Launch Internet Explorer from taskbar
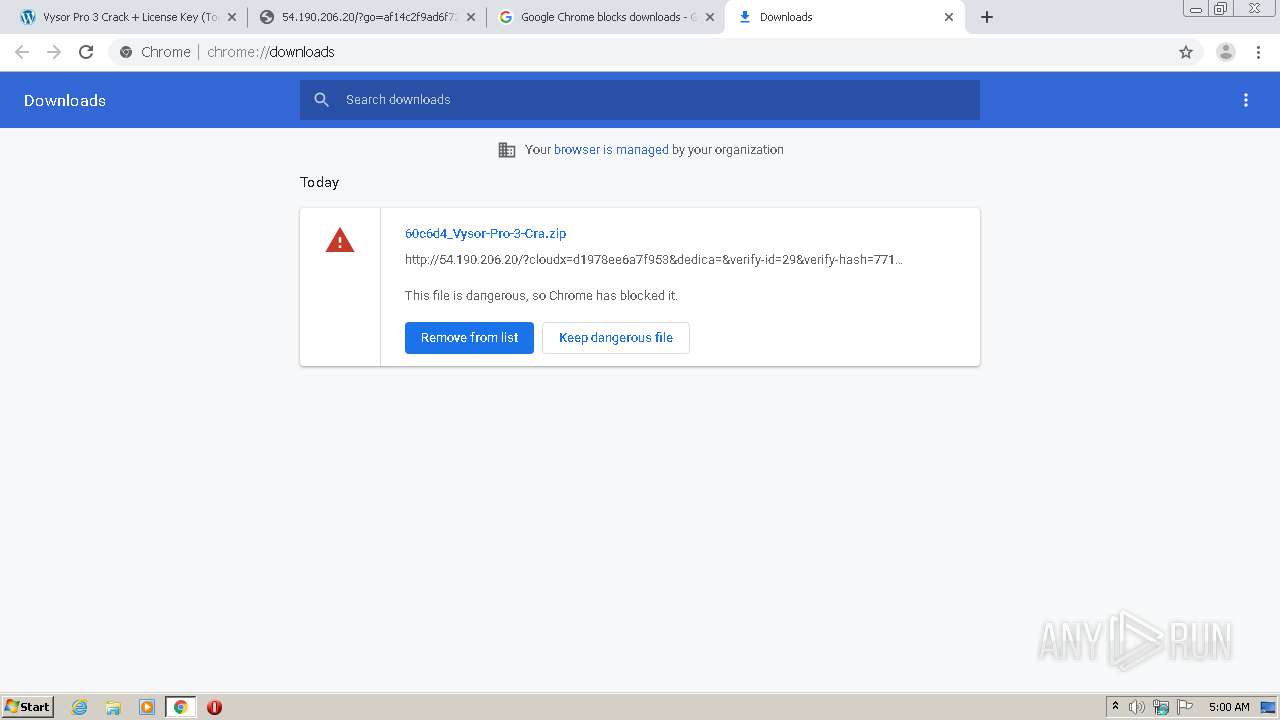Viewport: 1280px width, 720px height. pos(80,707)
